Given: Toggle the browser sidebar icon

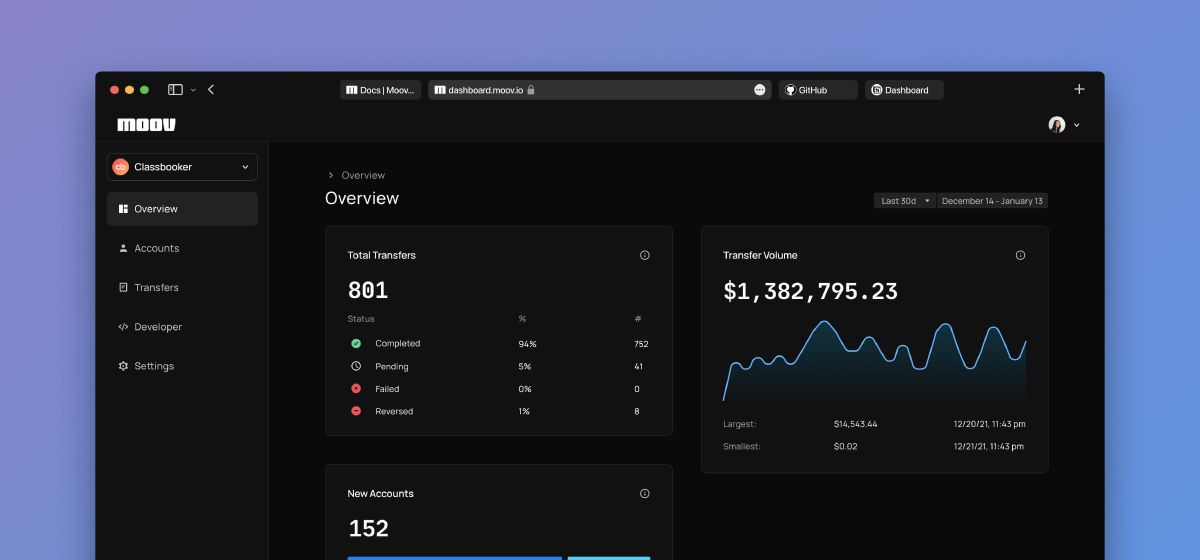Looking at the screenshot, I should coord(175,89).
